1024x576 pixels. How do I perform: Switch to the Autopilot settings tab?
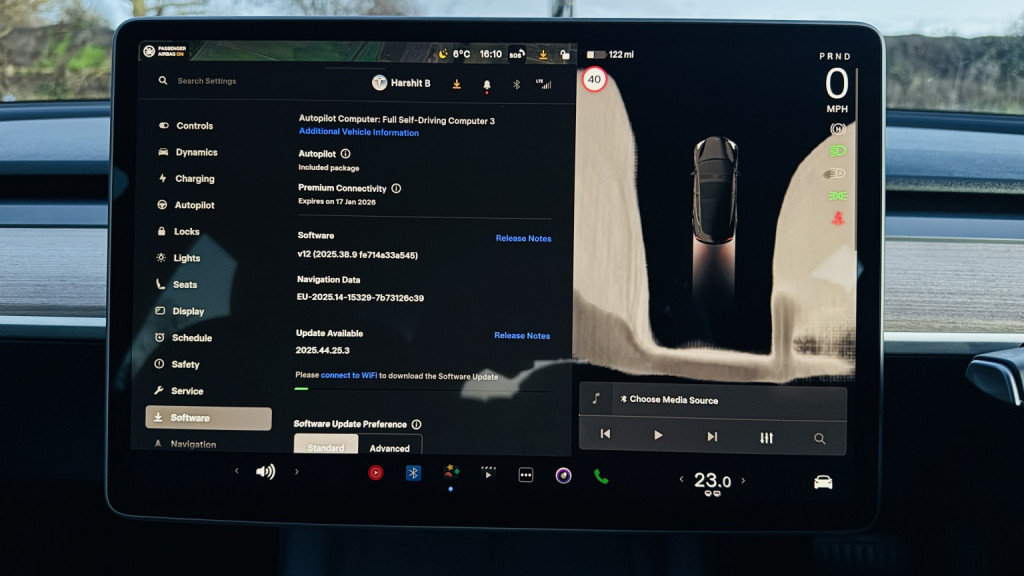tap(196, 205)
